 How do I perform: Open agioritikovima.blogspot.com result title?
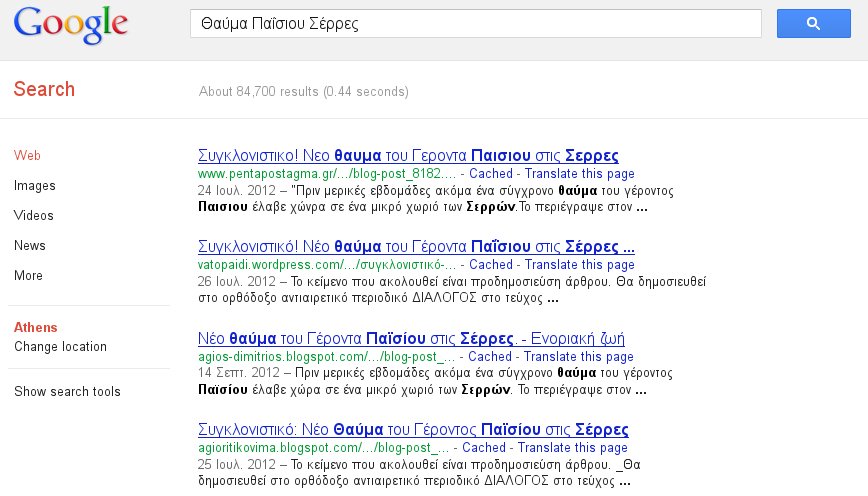coord(413,430)
